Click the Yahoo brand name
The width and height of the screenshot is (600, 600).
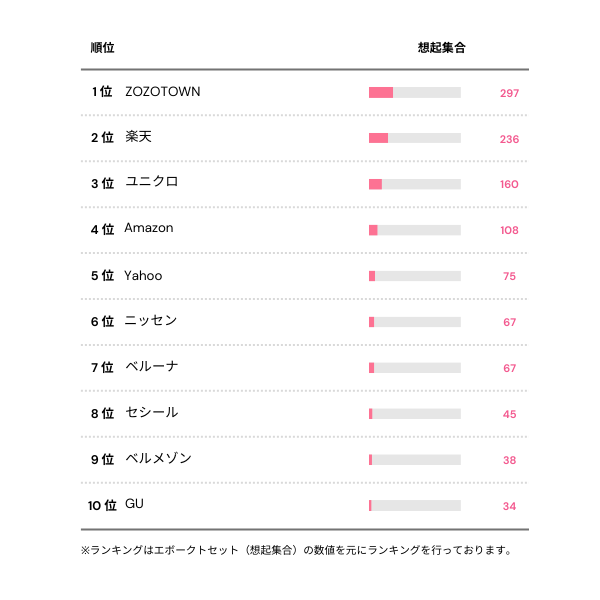tap(143, 275)
